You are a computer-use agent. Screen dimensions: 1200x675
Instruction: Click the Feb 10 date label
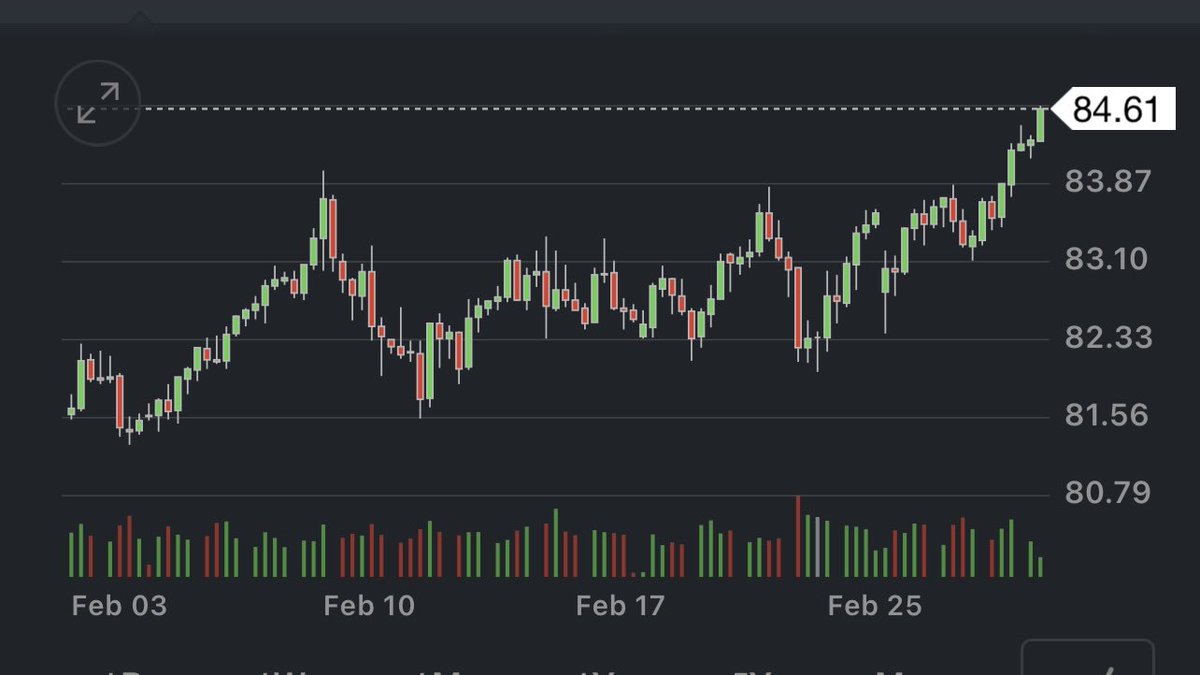(x=369, y=606)
